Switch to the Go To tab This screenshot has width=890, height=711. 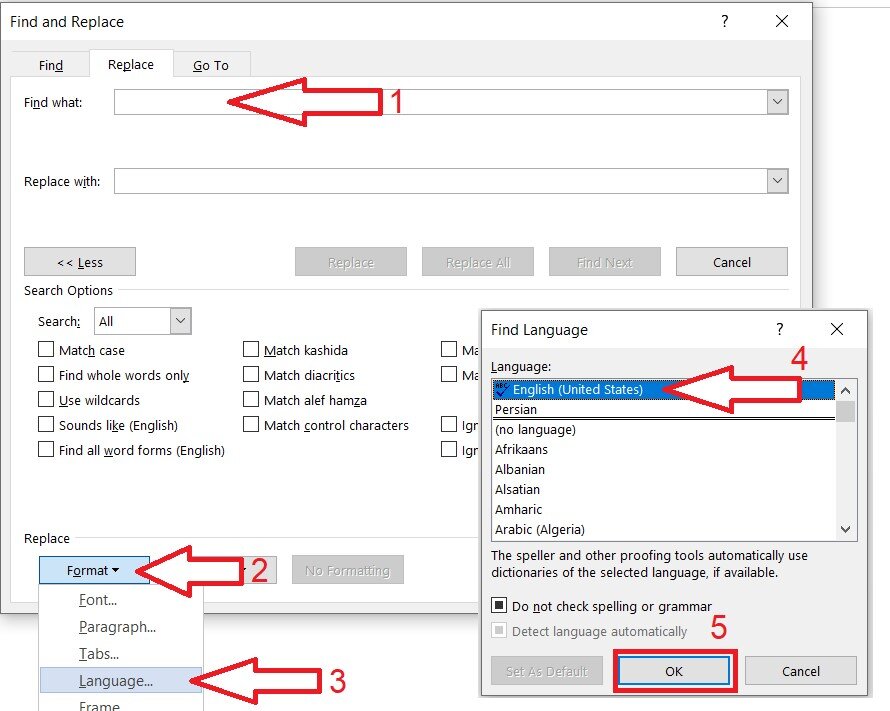click(210, 66)
